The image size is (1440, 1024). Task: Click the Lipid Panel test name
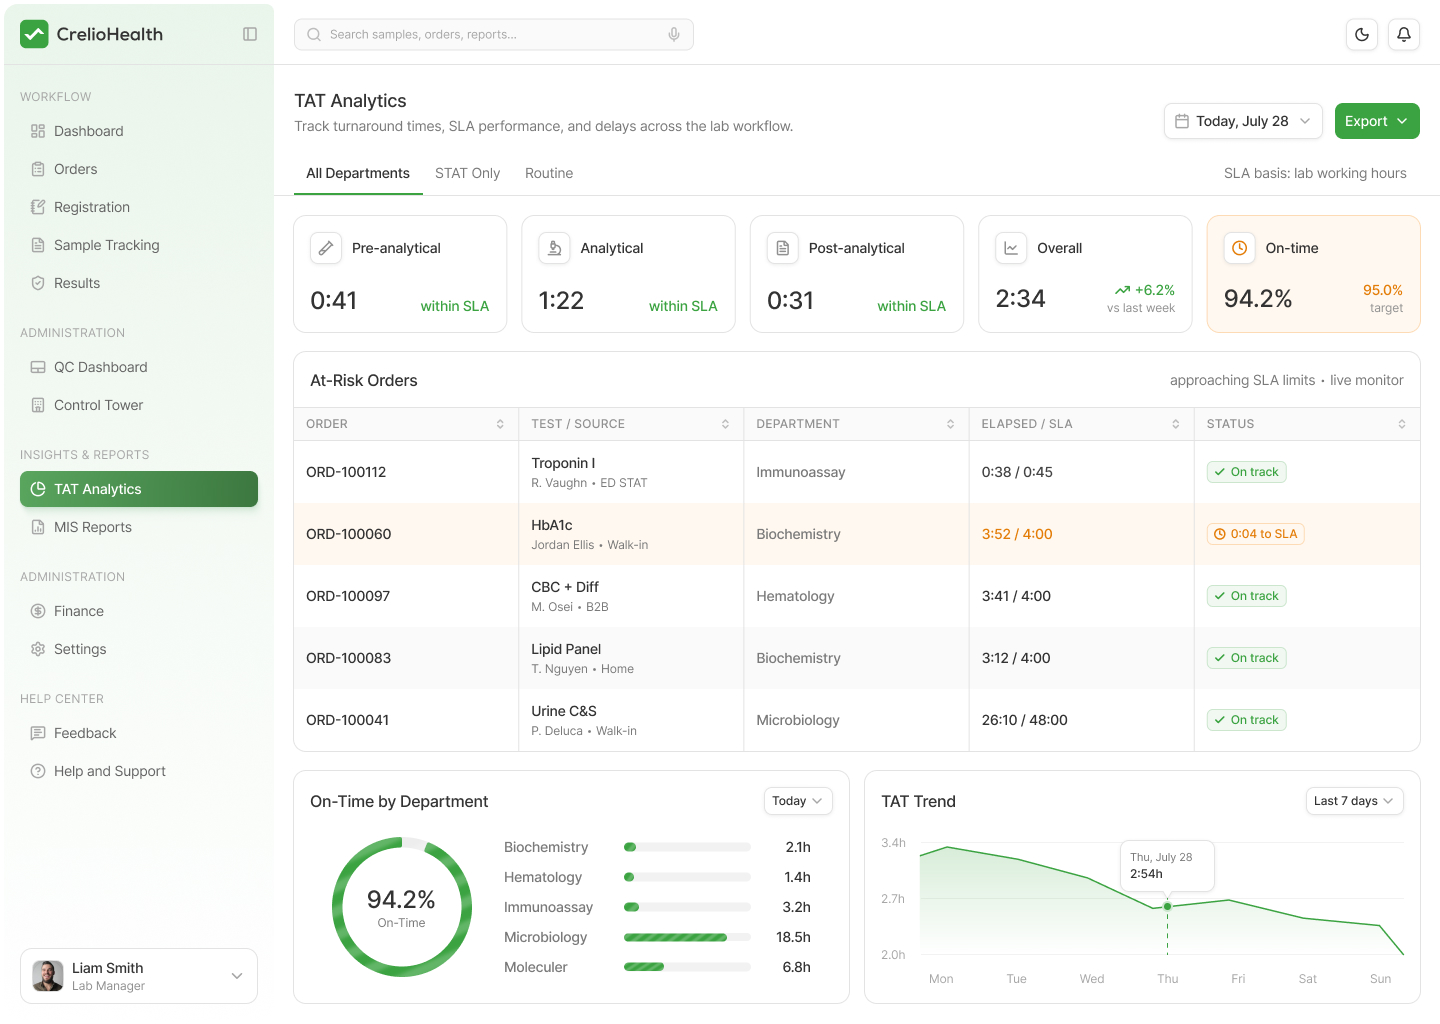[x=566, y=649]
